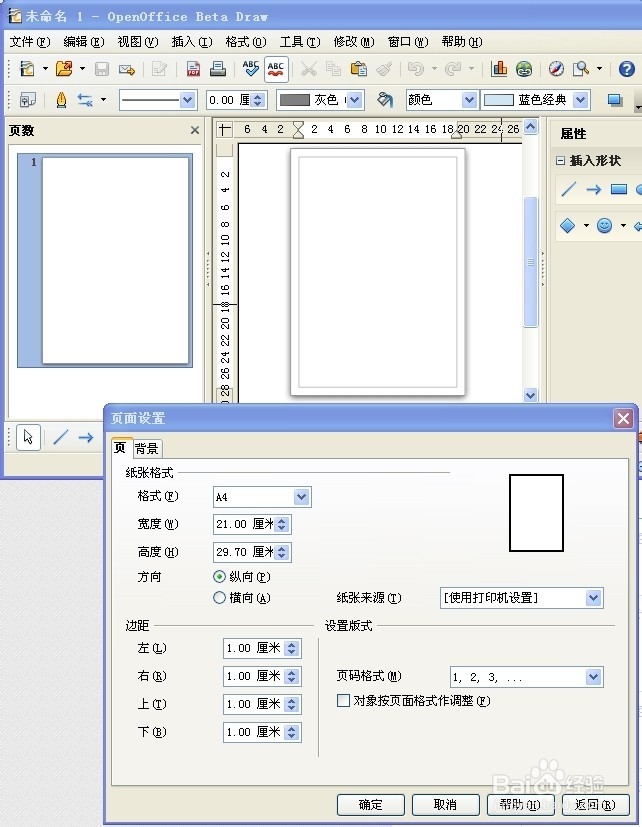Click the Export as PDF icon
This screenshot has height=827, width=642.
(x=193, y=69)
